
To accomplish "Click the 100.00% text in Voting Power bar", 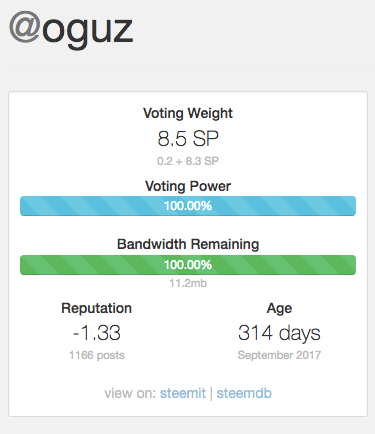I will tap(188, 206).
